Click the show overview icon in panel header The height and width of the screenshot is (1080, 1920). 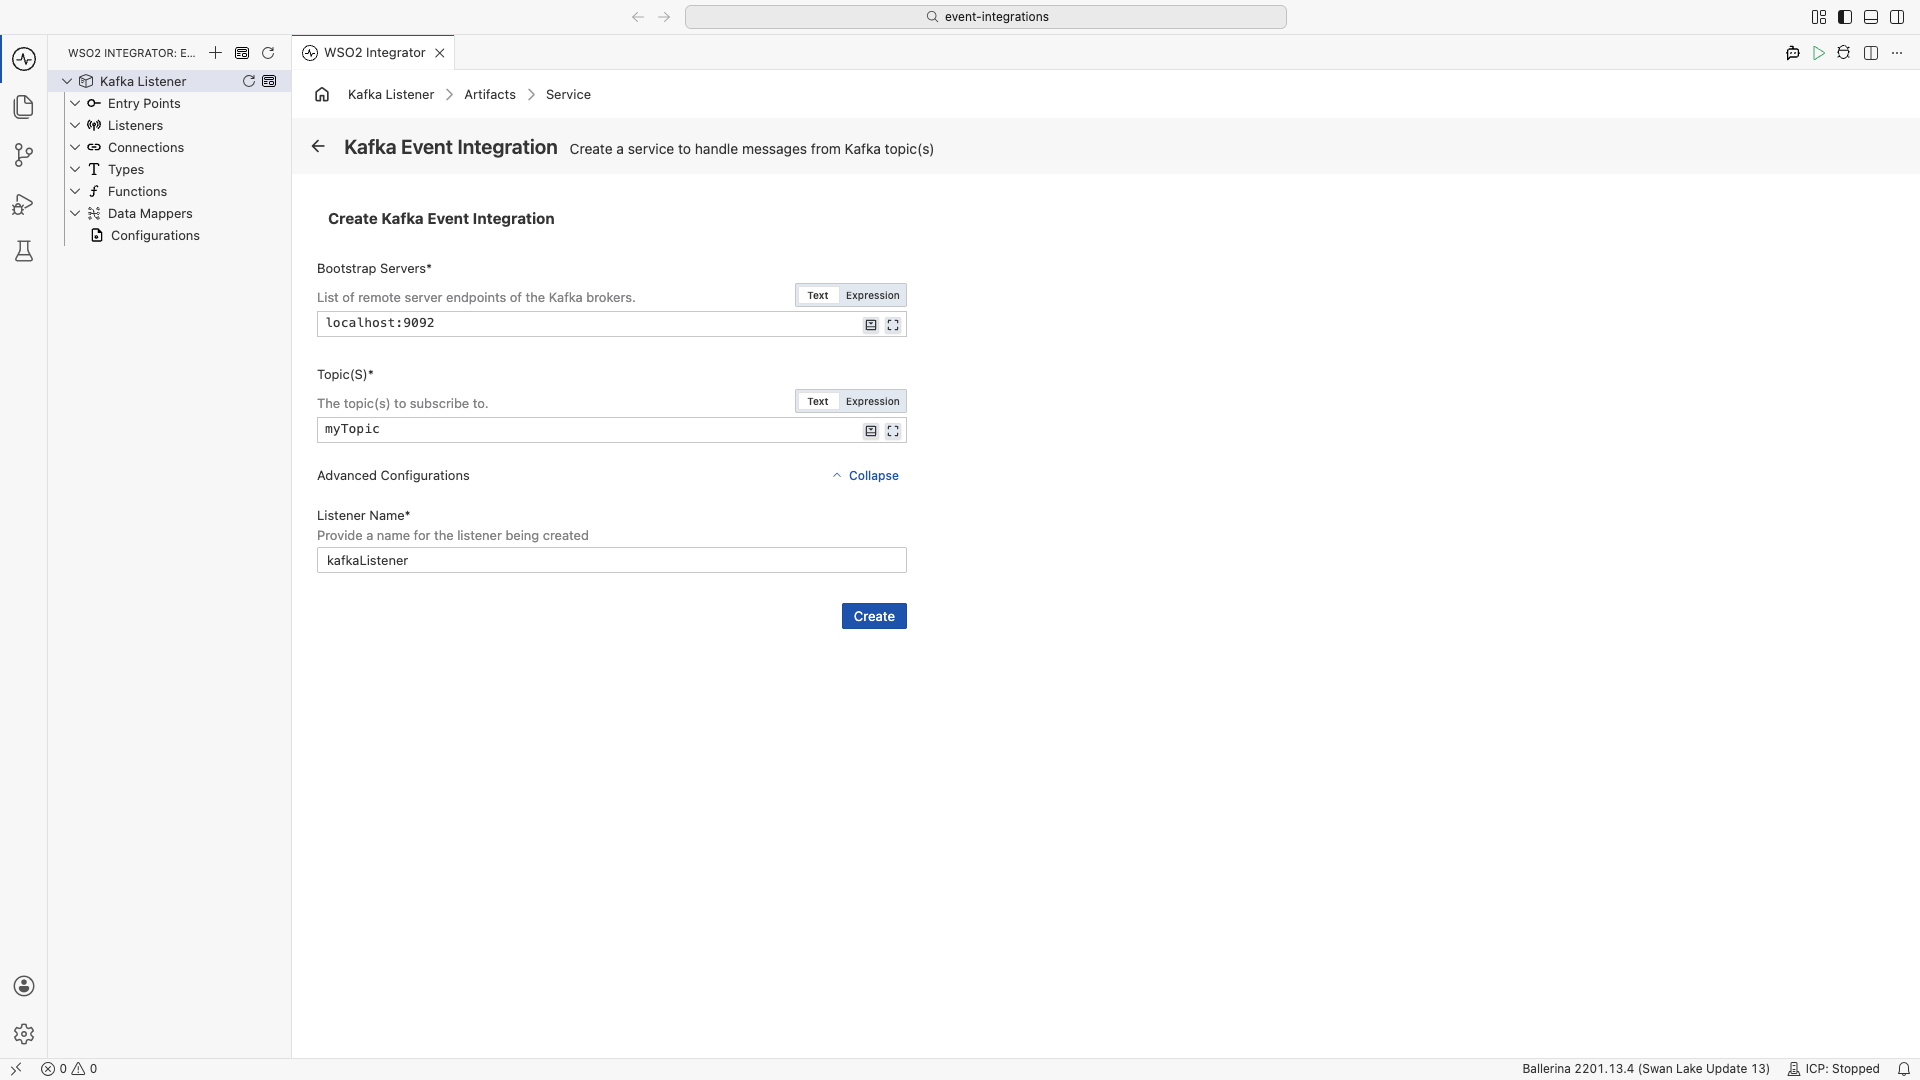pos(242,53)
